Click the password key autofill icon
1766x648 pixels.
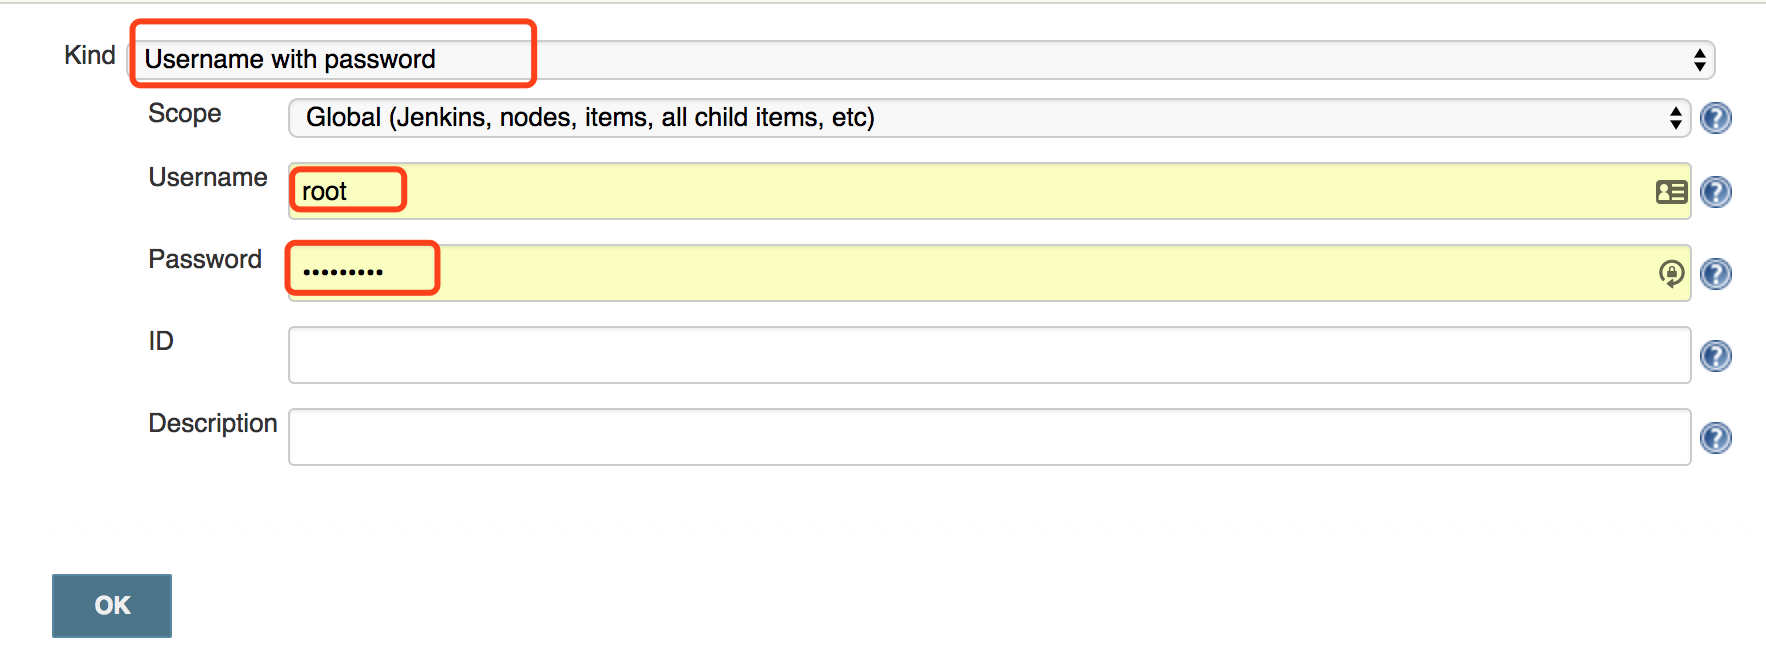pos(1671,273)
